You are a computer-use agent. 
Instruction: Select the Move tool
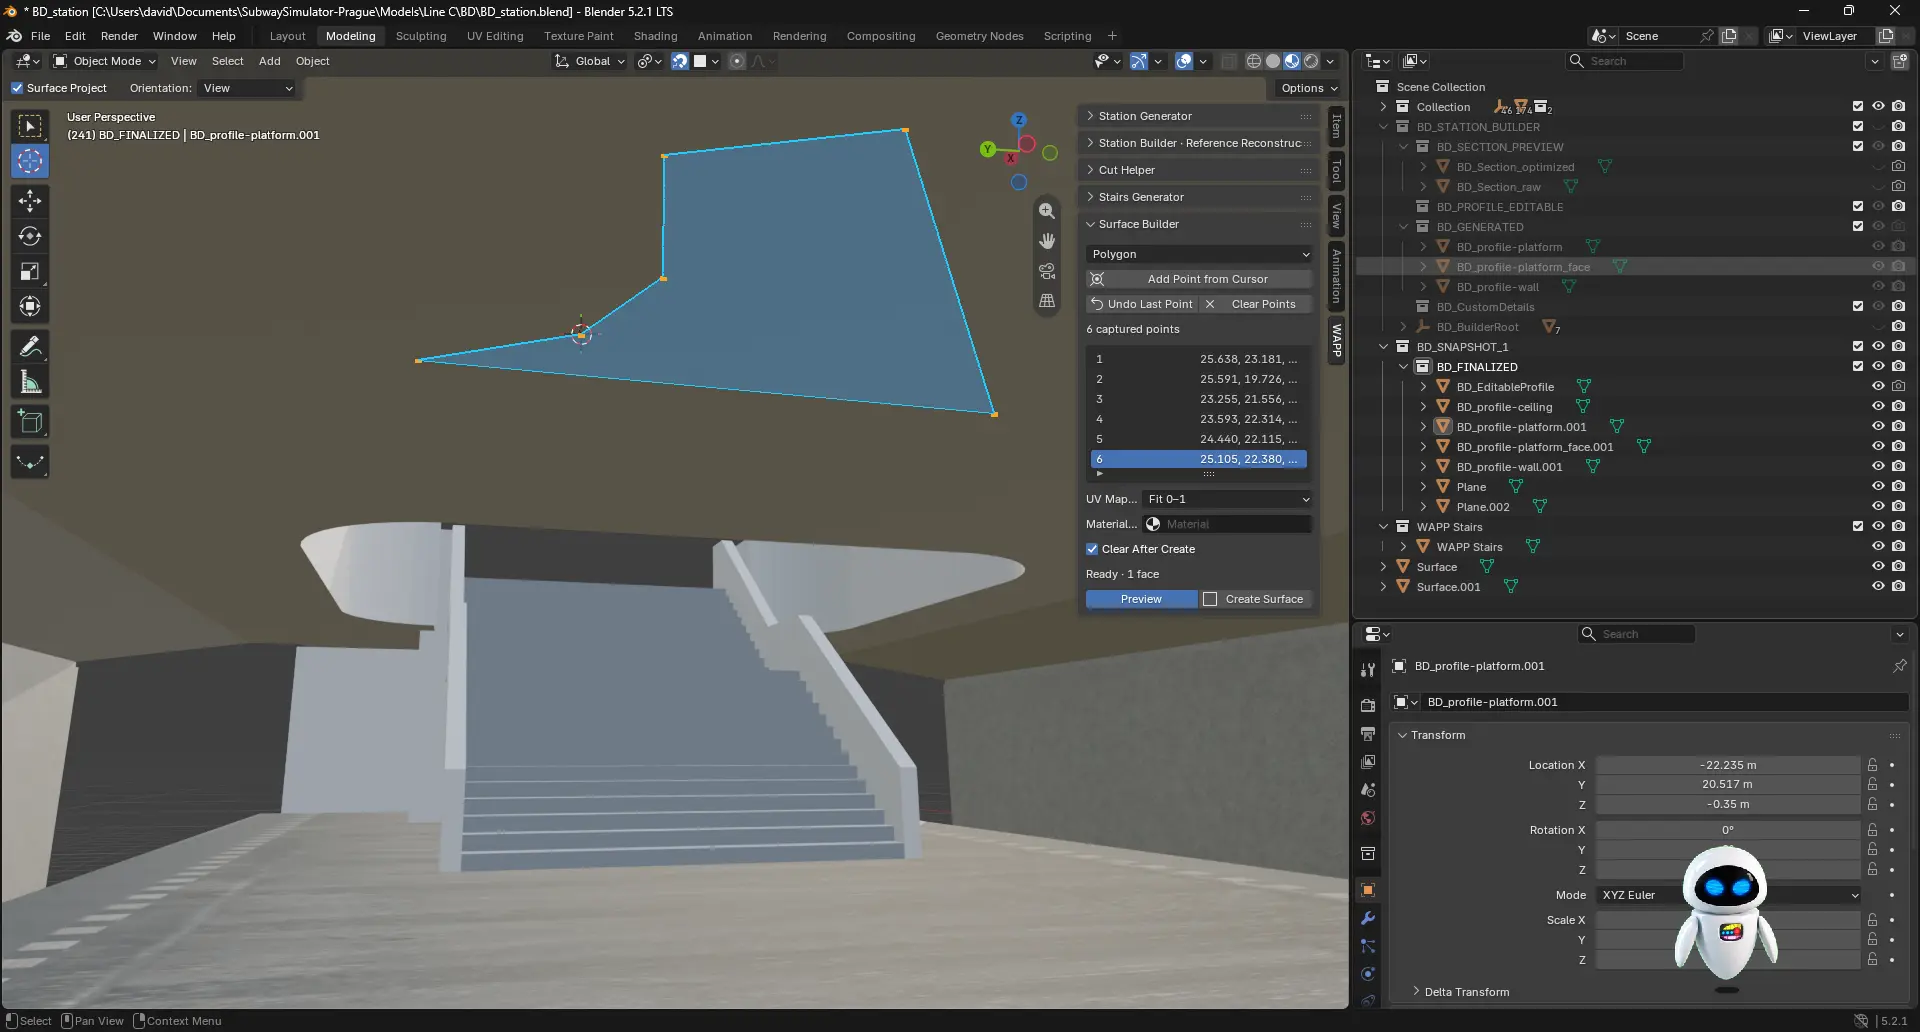[30, 201]
